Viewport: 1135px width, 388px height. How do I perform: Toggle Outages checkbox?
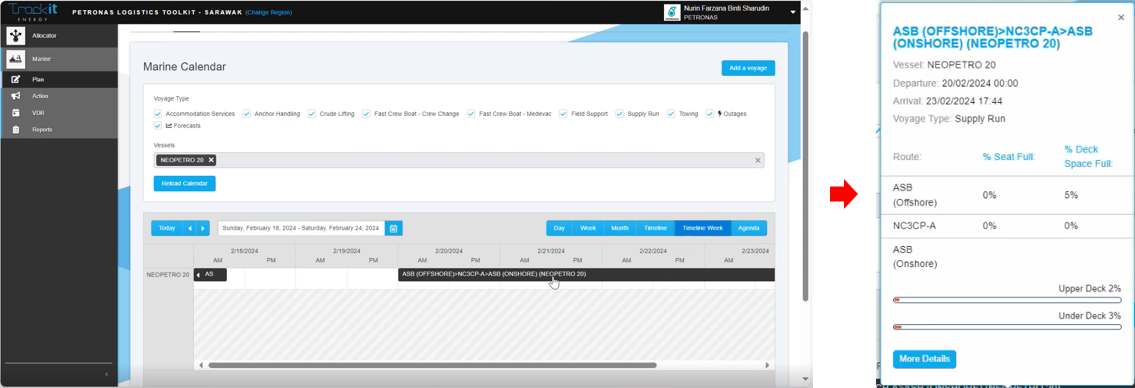point(710,114)
